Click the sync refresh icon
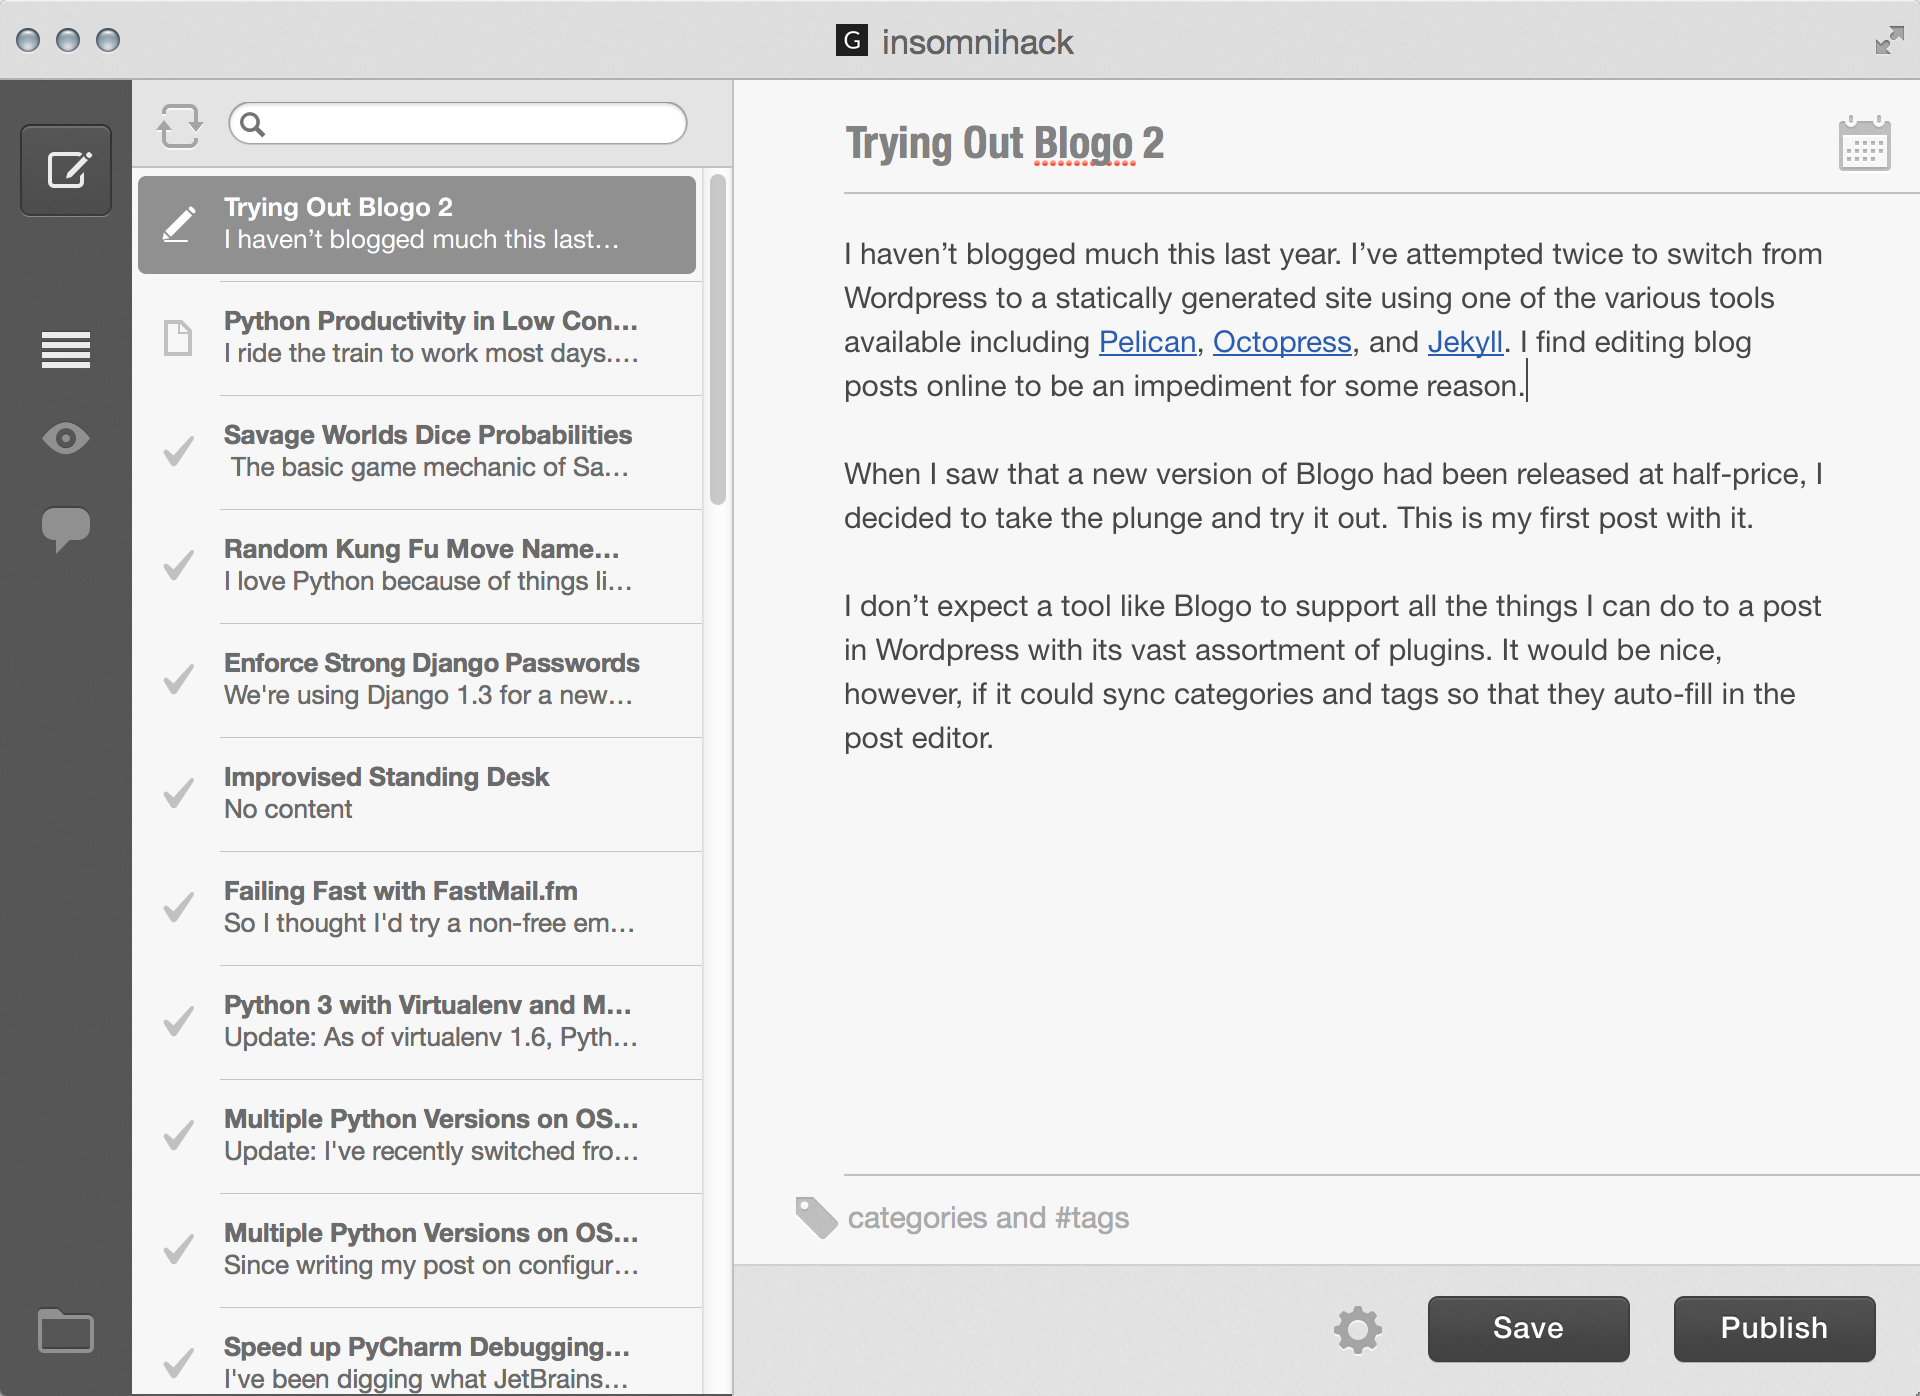 point(180,126)
